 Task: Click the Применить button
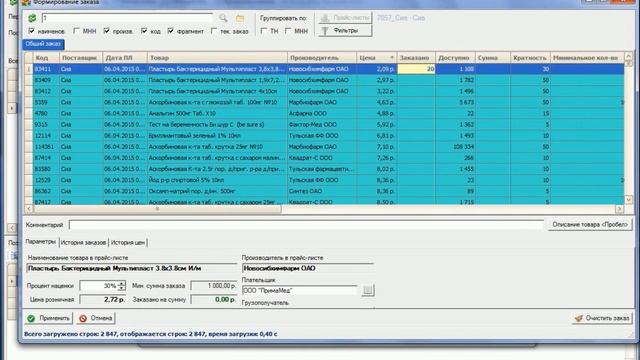click(x=49, y=318)
